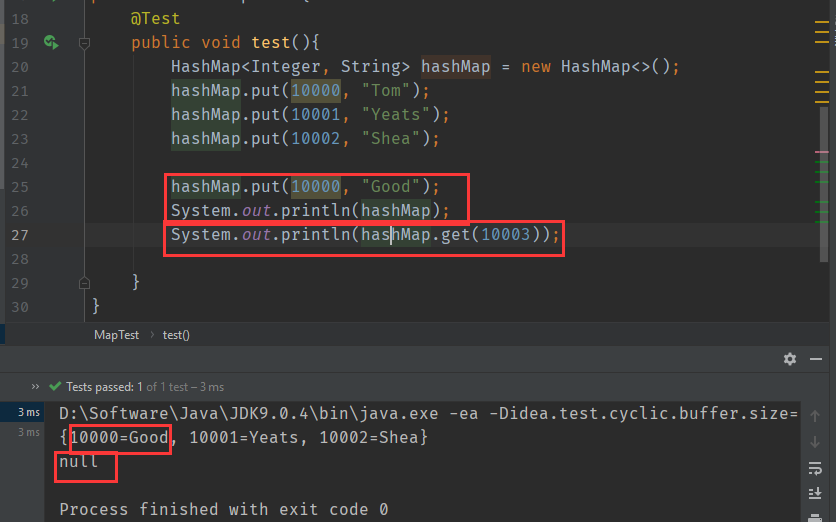The height and width of the screenshot is (522, 836).
Task: Click 10001=Yeats in the console output
Action: pyautogui.click(x=244, y=438)
